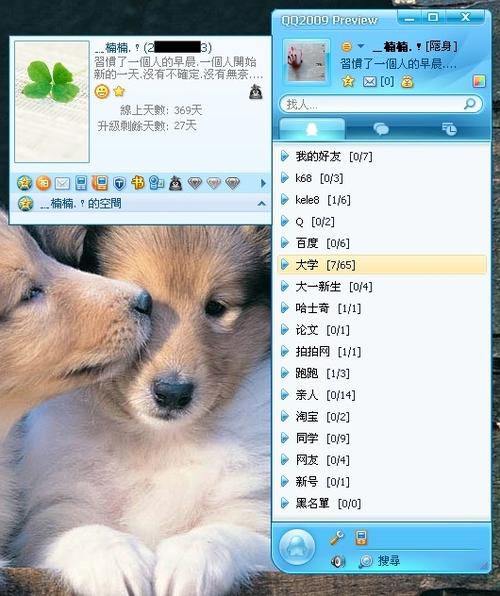Switch to the contacts penguin tab
The height and width of the screenshot is (596, 500).
click(312, 129)
